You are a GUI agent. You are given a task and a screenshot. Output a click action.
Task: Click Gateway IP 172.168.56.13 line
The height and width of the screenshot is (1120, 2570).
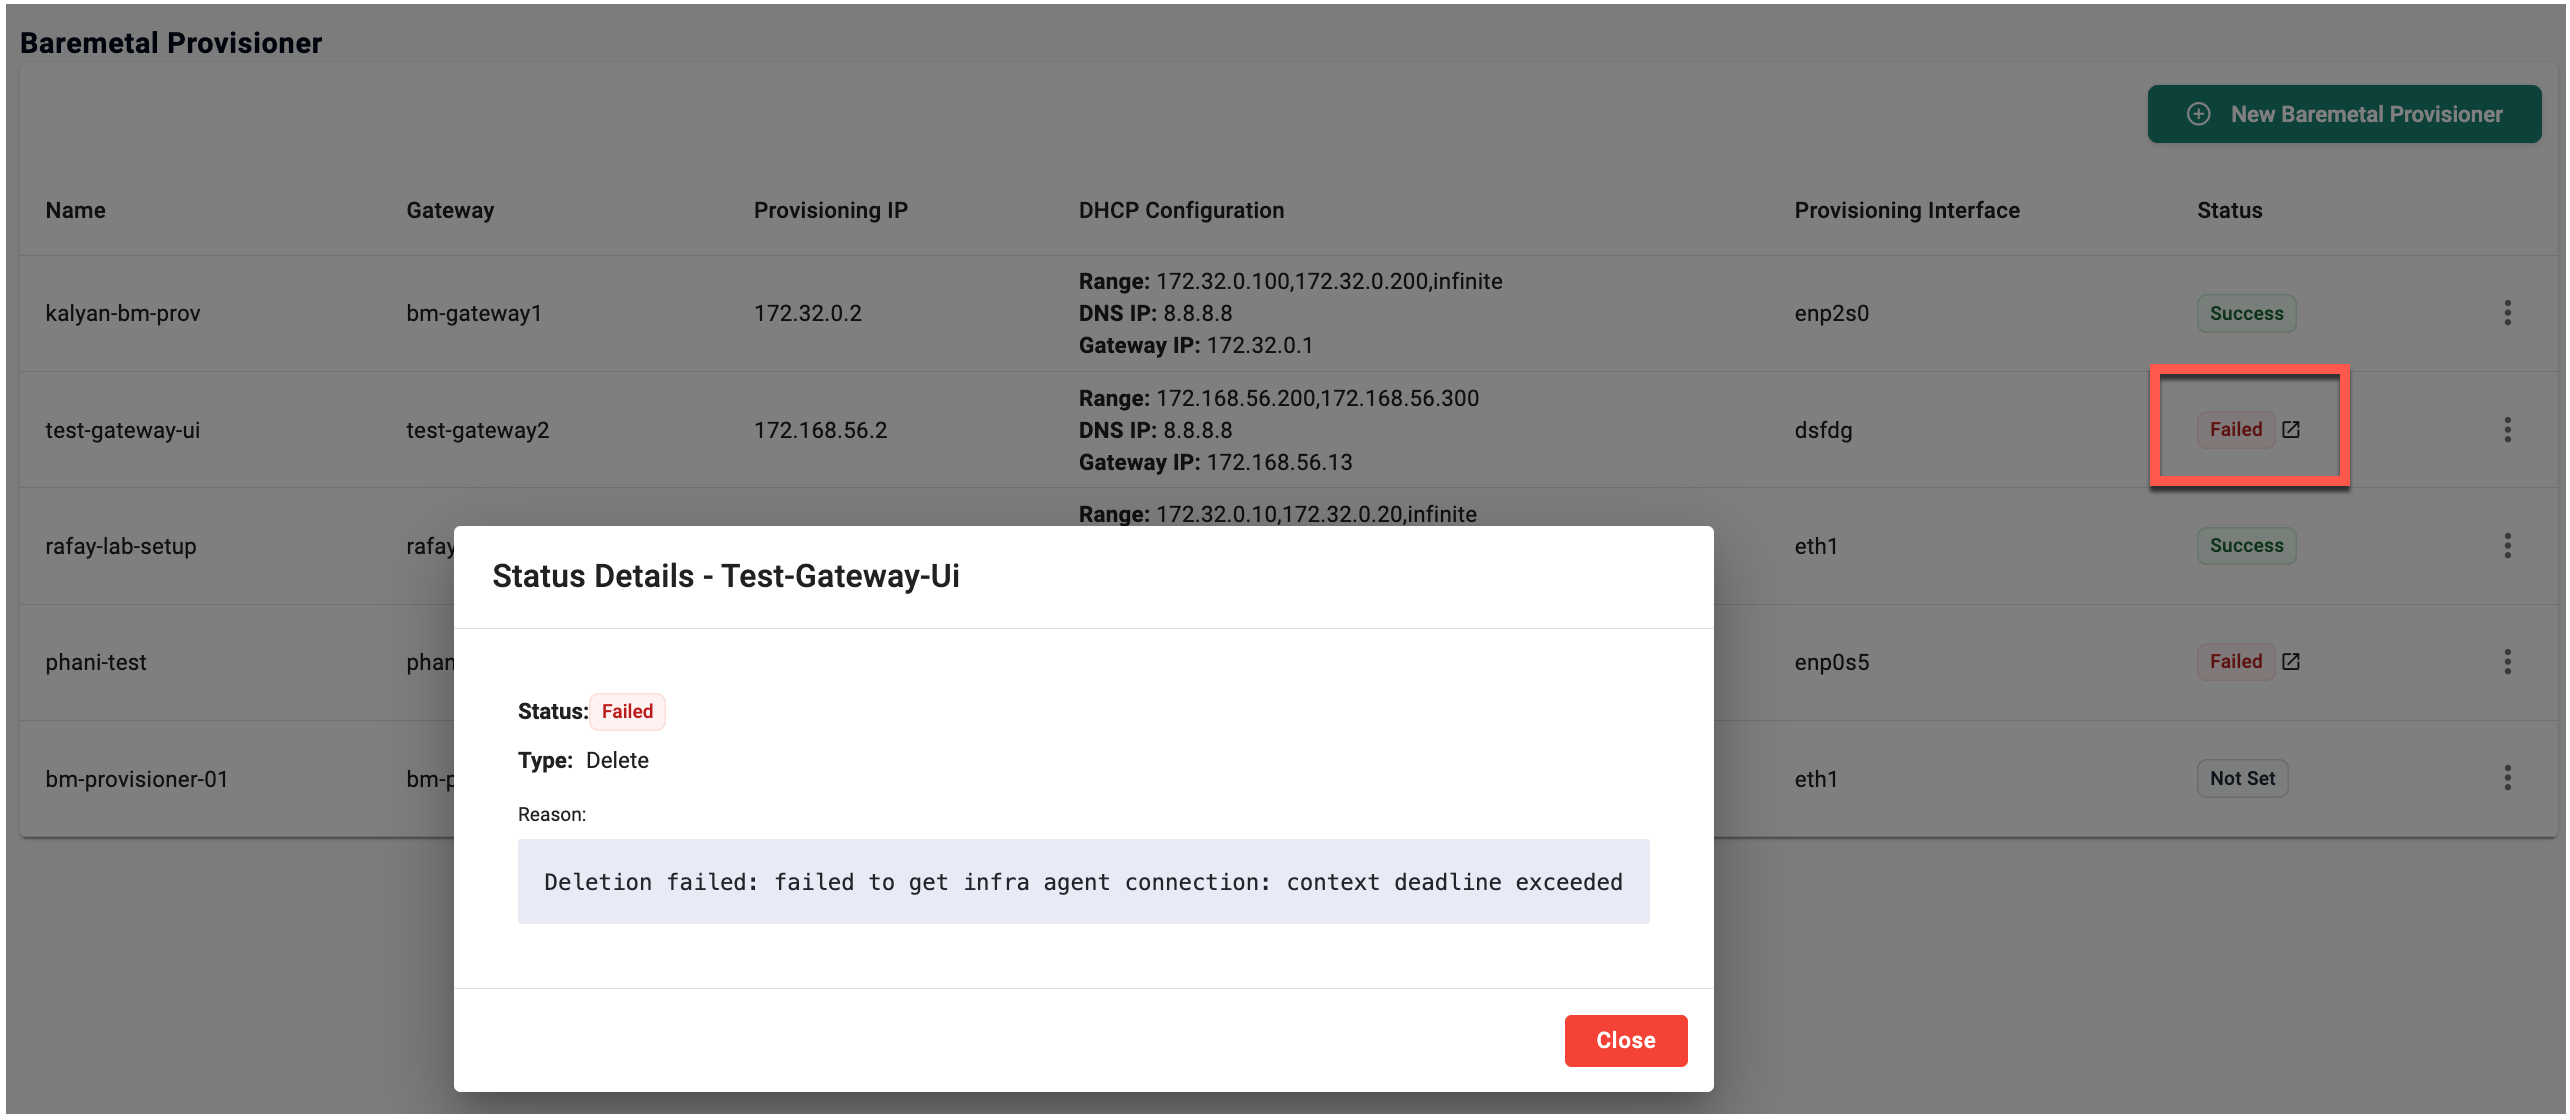(1215, 462)
